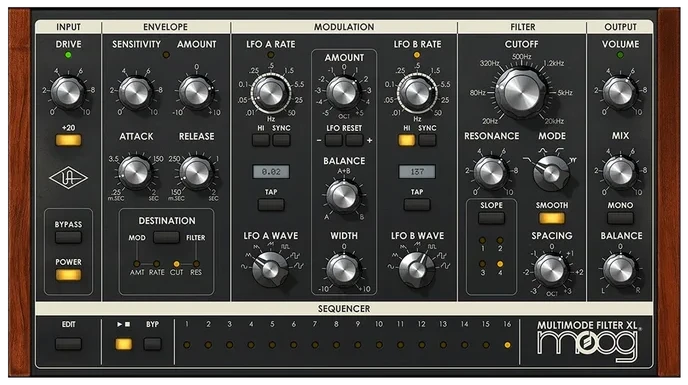Toggle the SMOOTH button off
This screenshot has width=688, height=385.
pos(552,218)
